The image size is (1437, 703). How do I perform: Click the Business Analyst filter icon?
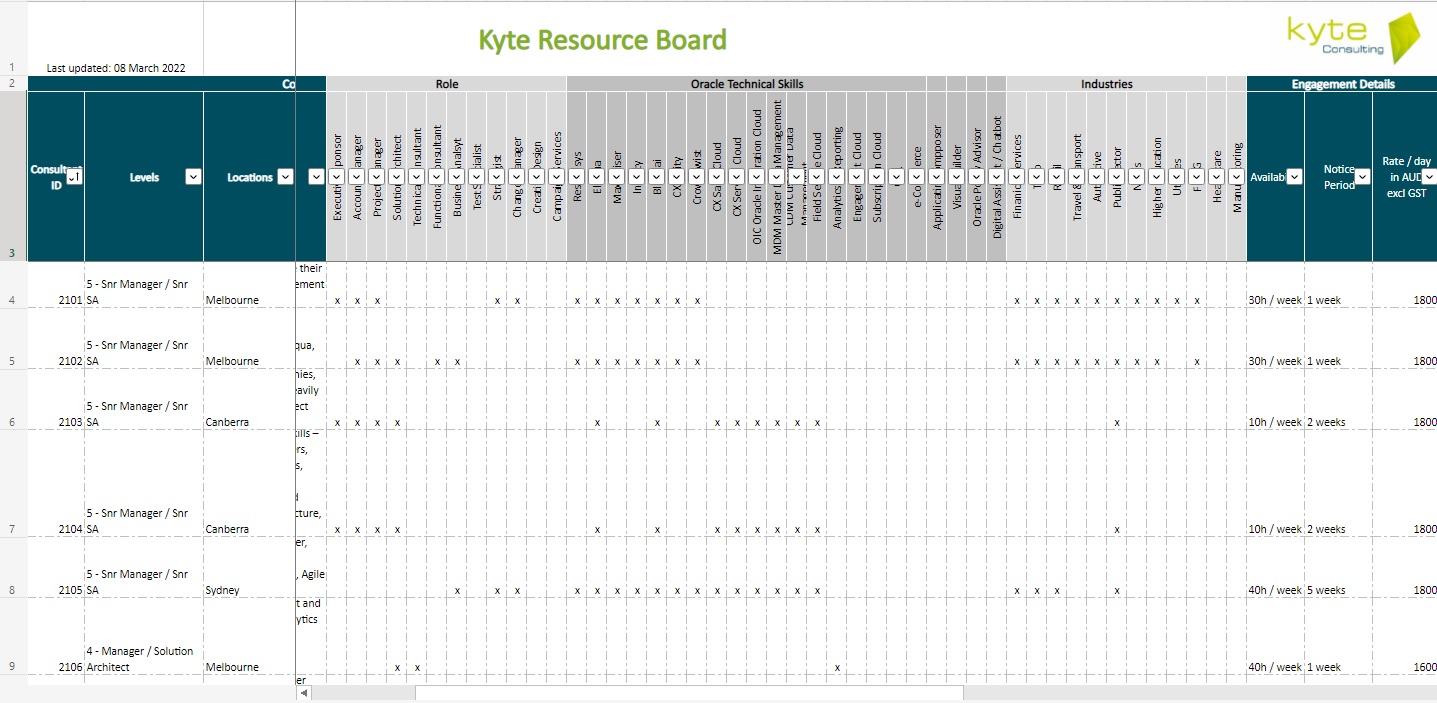tap(456, 177)
